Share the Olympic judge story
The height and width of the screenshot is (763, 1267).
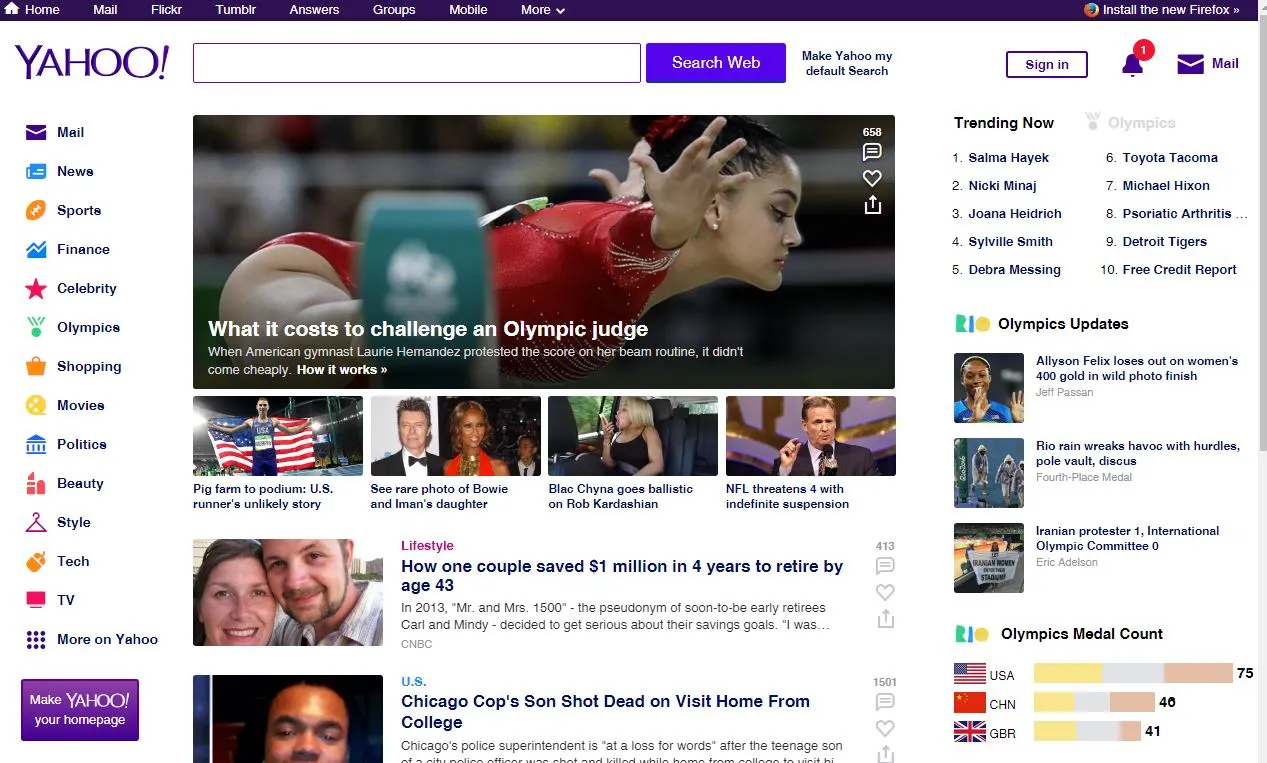click(872, 205)
